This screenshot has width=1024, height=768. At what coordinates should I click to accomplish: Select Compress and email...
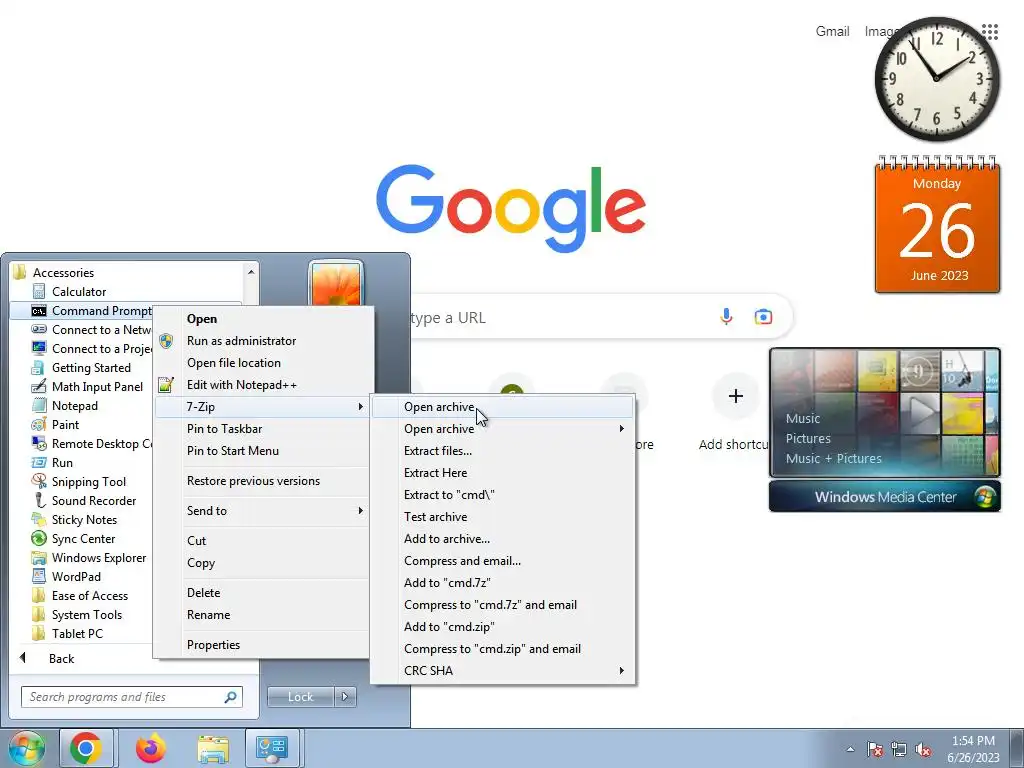[503, 560]
